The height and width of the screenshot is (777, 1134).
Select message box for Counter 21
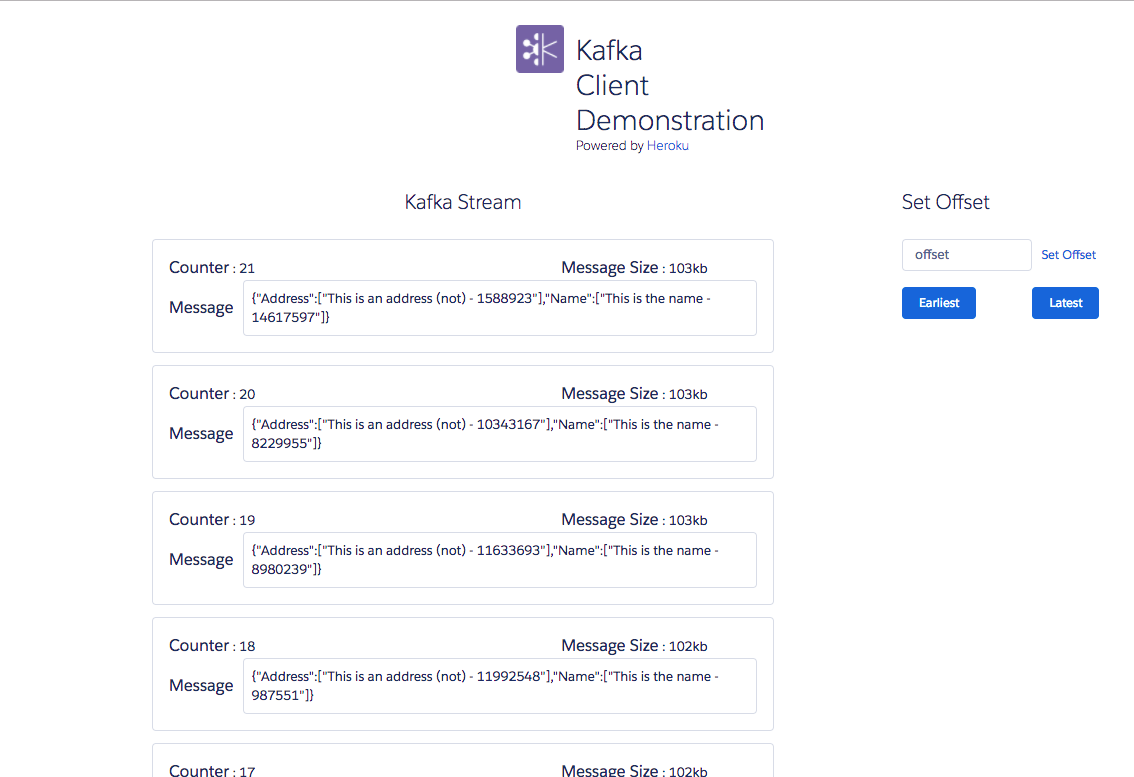[500, 307]
